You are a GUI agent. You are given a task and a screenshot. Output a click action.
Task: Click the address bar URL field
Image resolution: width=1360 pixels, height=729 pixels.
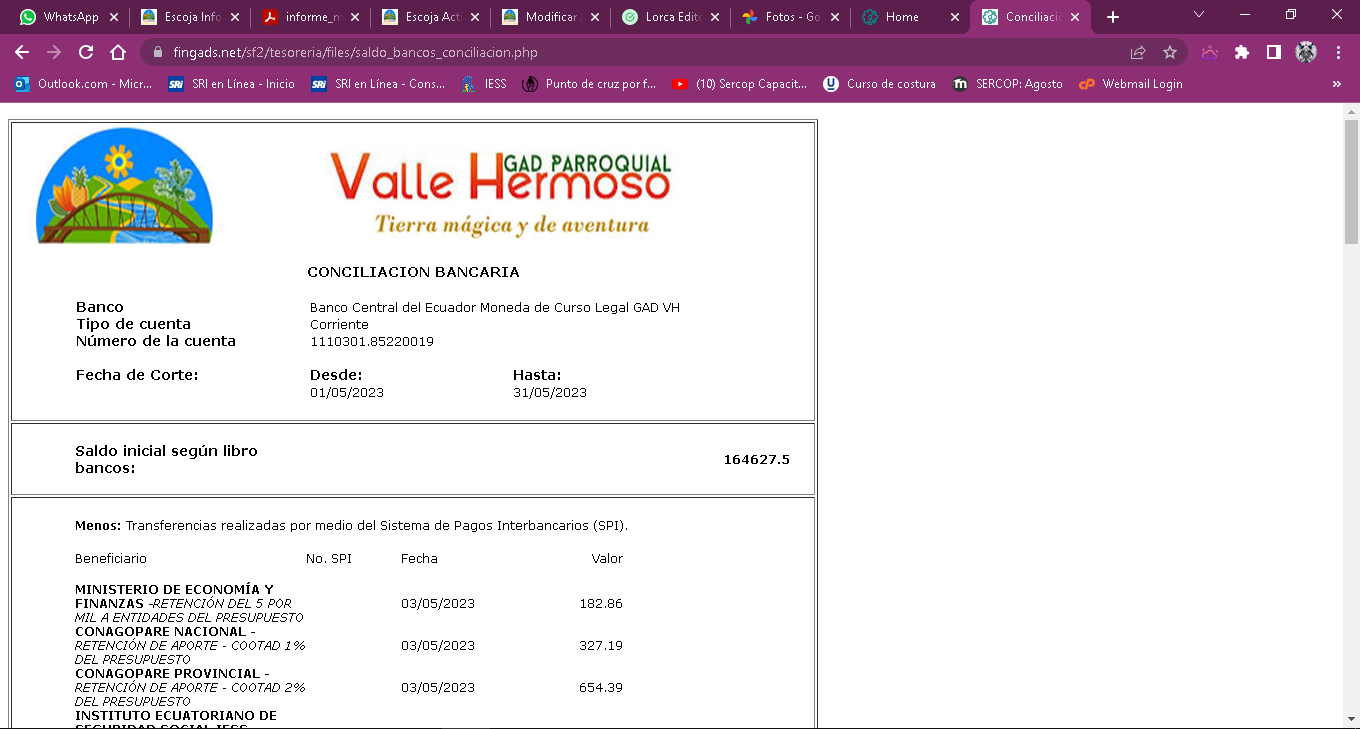pyautogui.click(x=600, y=52)
